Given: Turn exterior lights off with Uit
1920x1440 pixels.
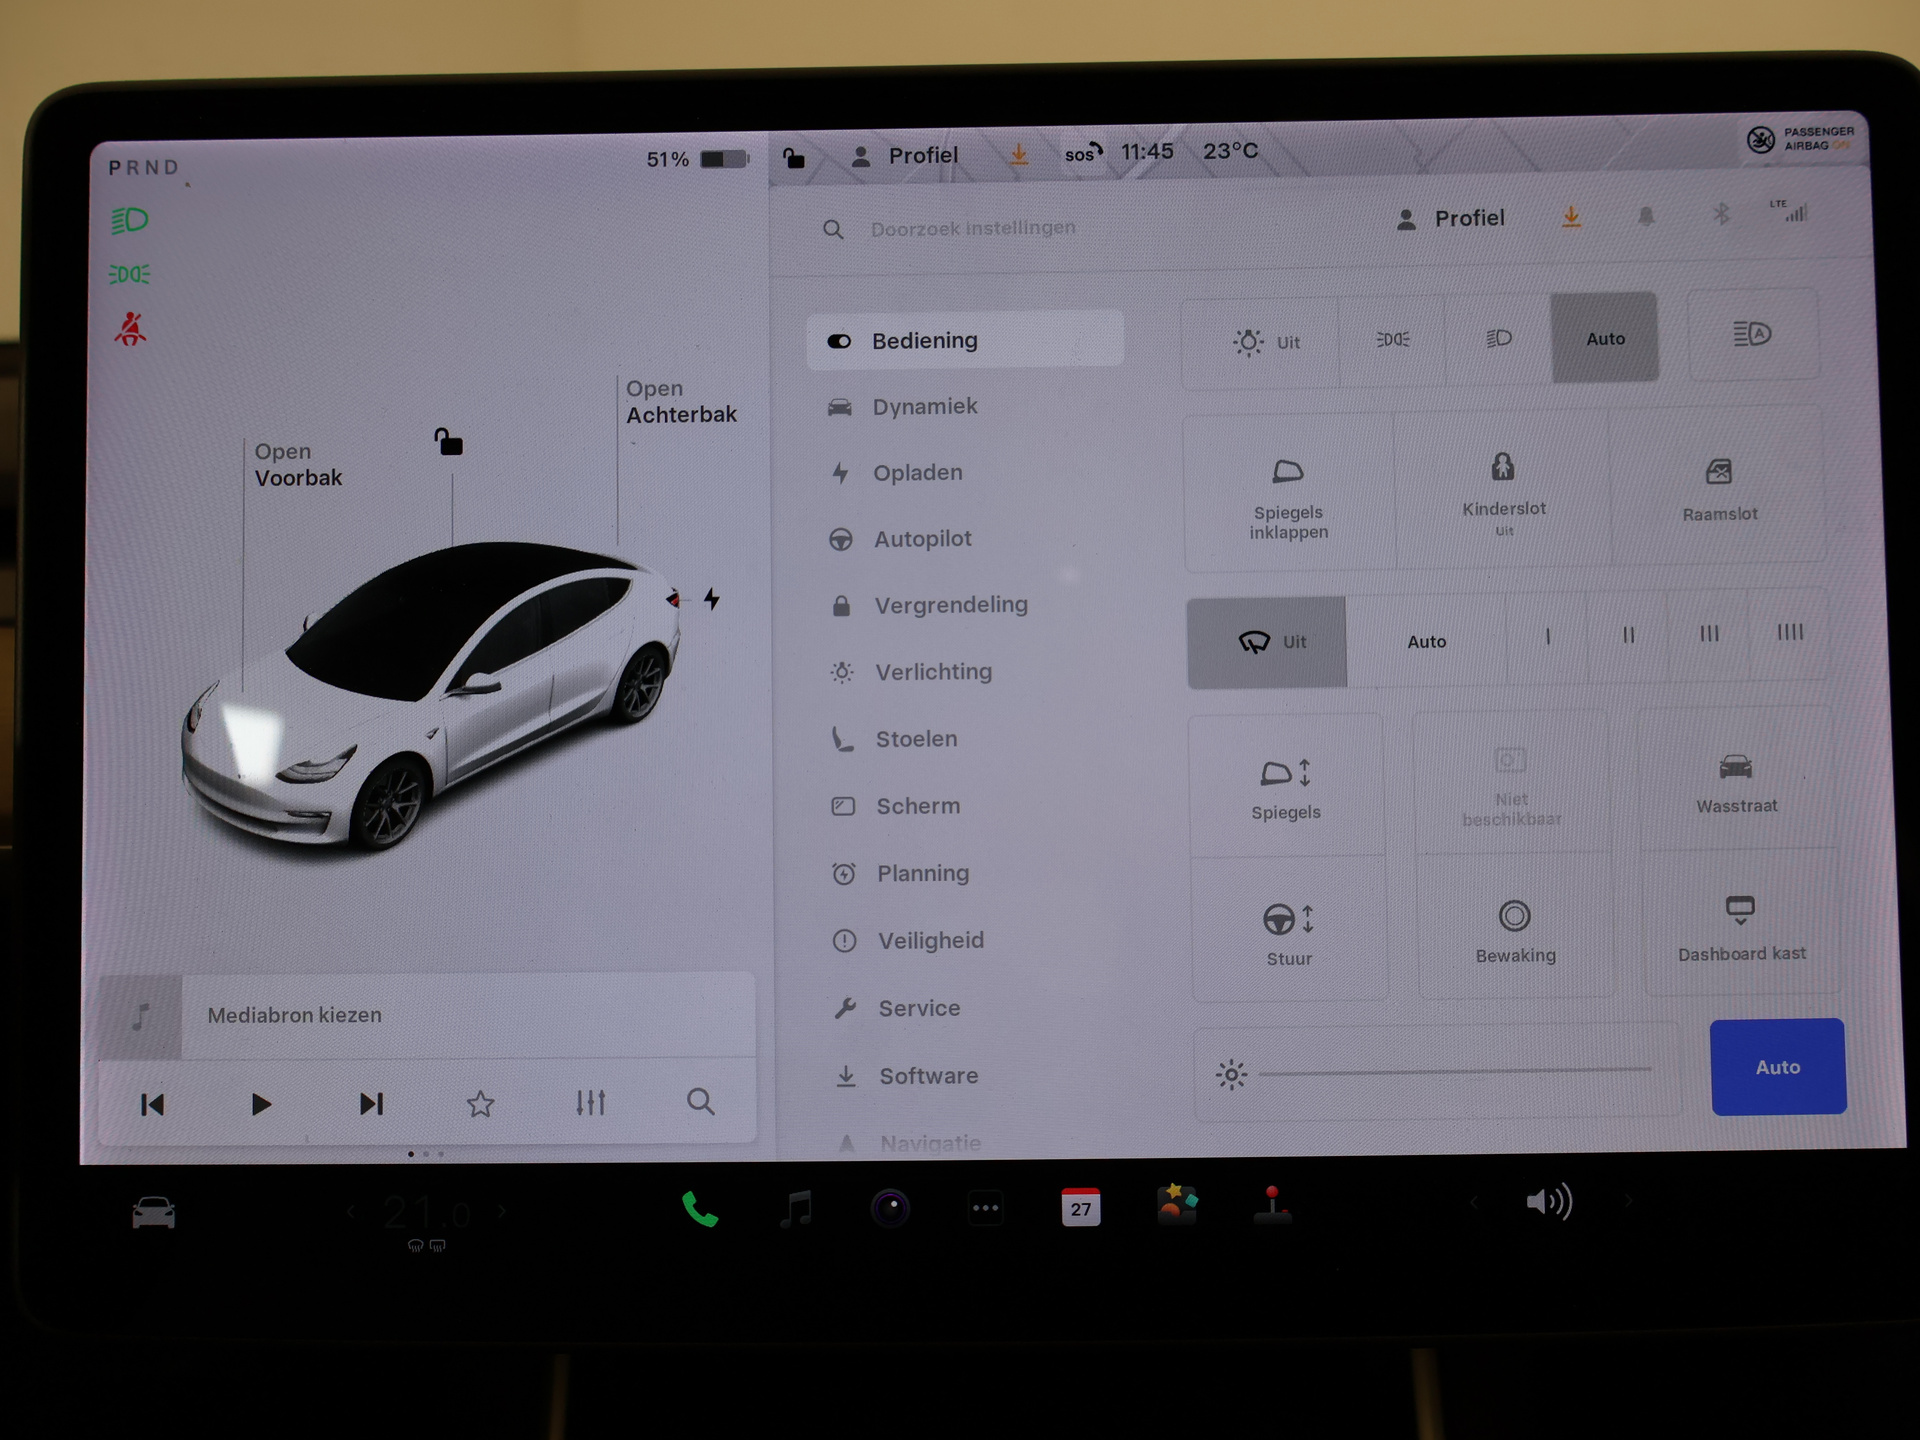Looking at the screenshot, I should [x=1262, y=341].
